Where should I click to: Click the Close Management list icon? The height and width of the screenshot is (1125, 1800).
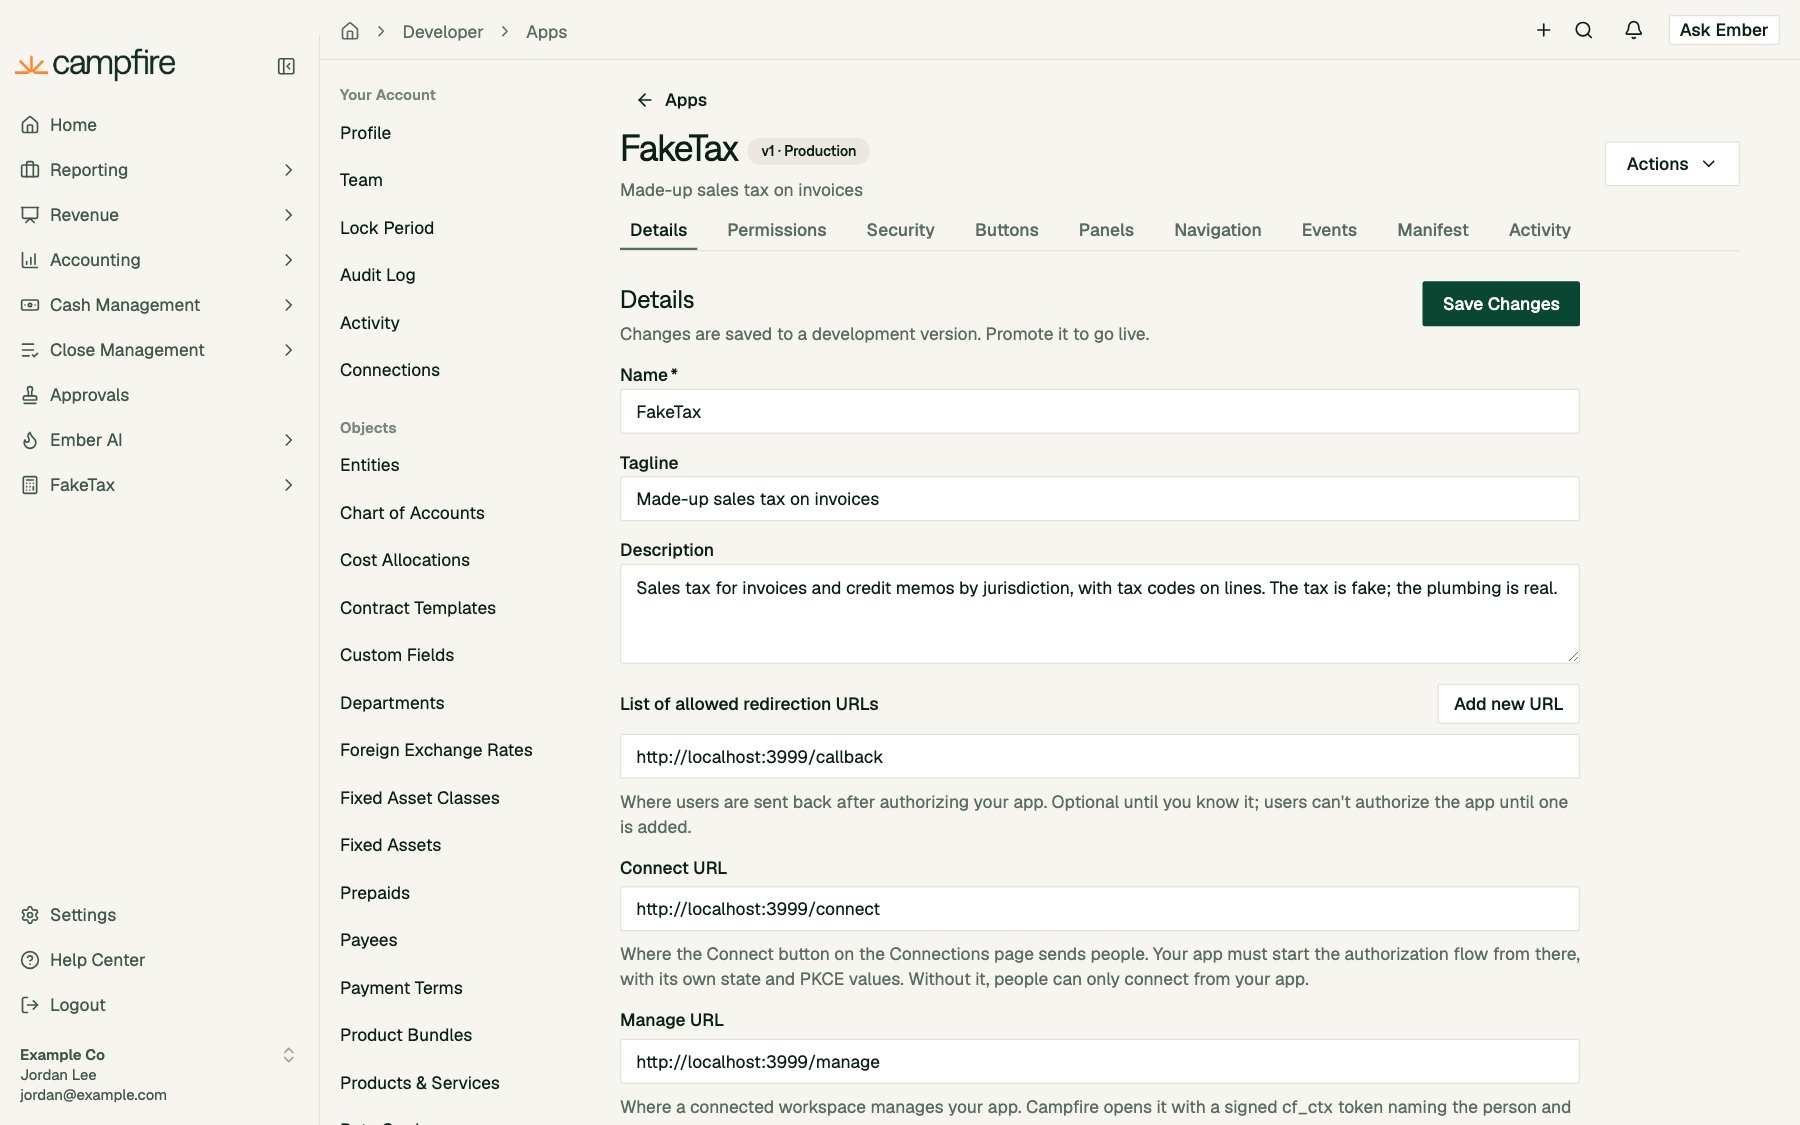click(x=30, y=350)
